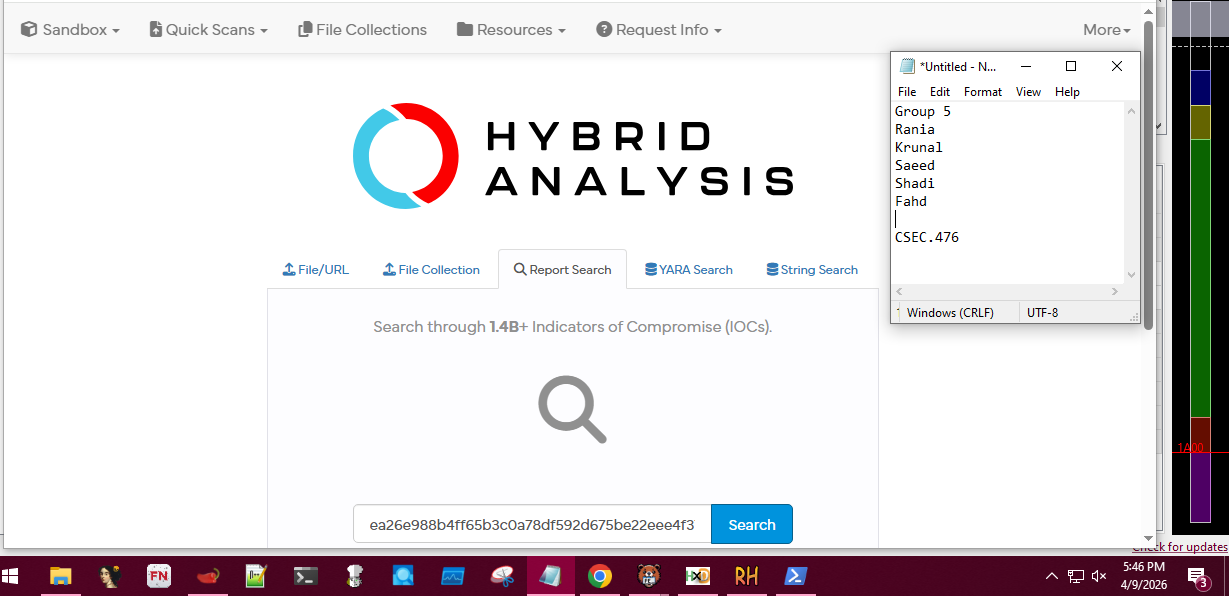Open the black terminal icon in taskbar
This screenshot has height=596, width=1229.
(306, 576)
